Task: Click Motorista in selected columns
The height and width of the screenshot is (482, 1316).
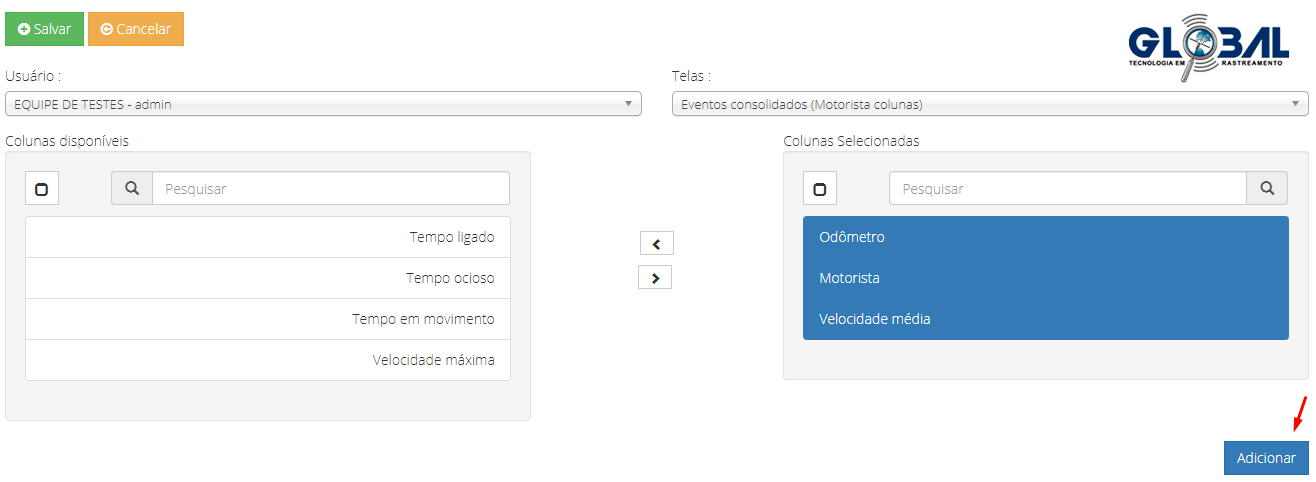Action: (1045, 278)
